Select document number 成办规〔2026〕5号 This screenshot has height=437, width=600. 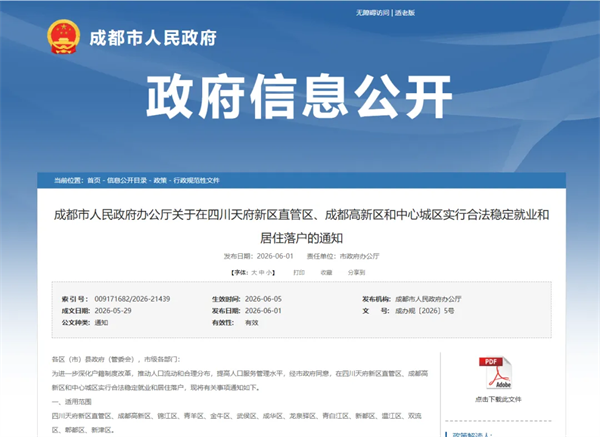click(425, 311)
